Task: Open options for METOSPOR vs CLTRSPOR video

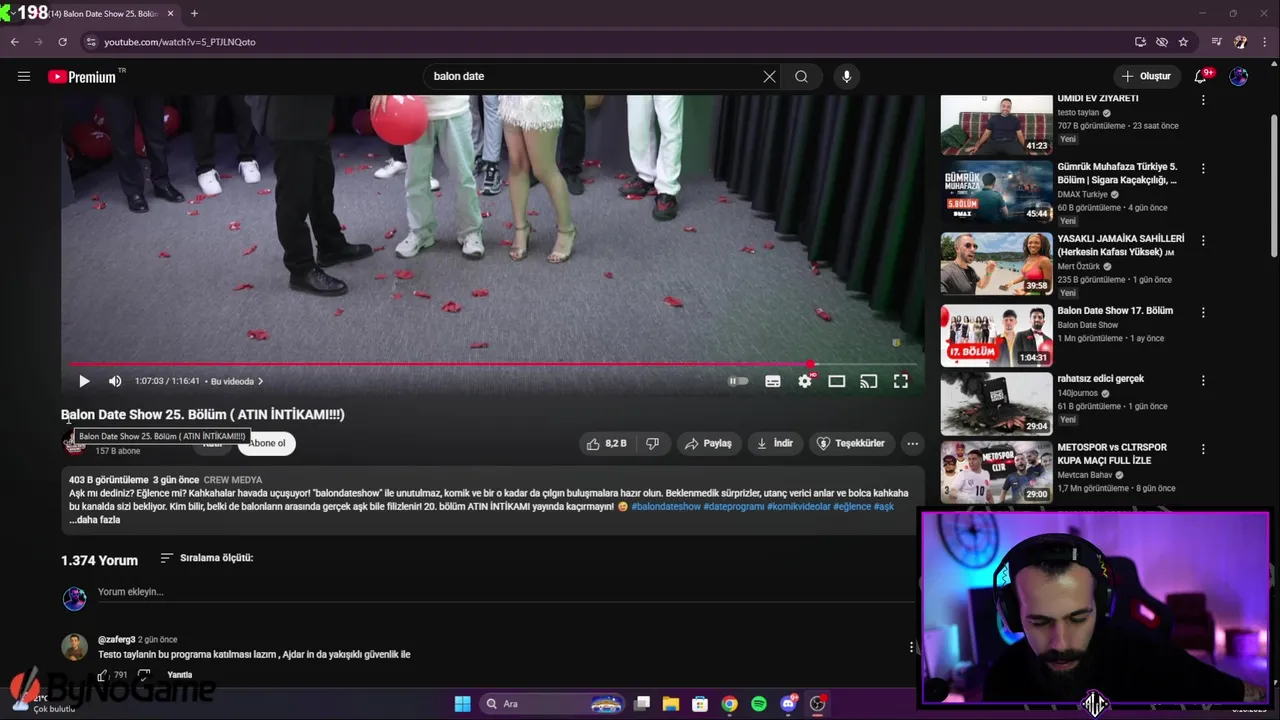Action: point(1203,449)
